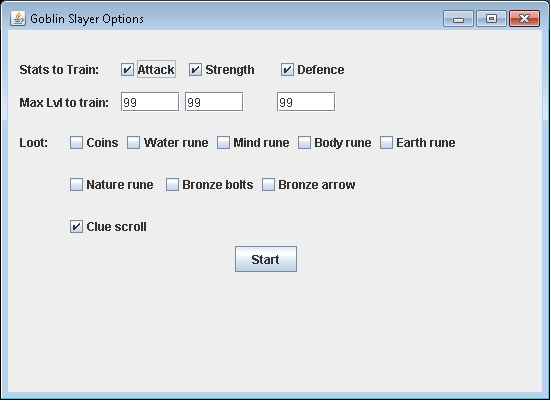Click the Start button

click(x=266, y=259)
